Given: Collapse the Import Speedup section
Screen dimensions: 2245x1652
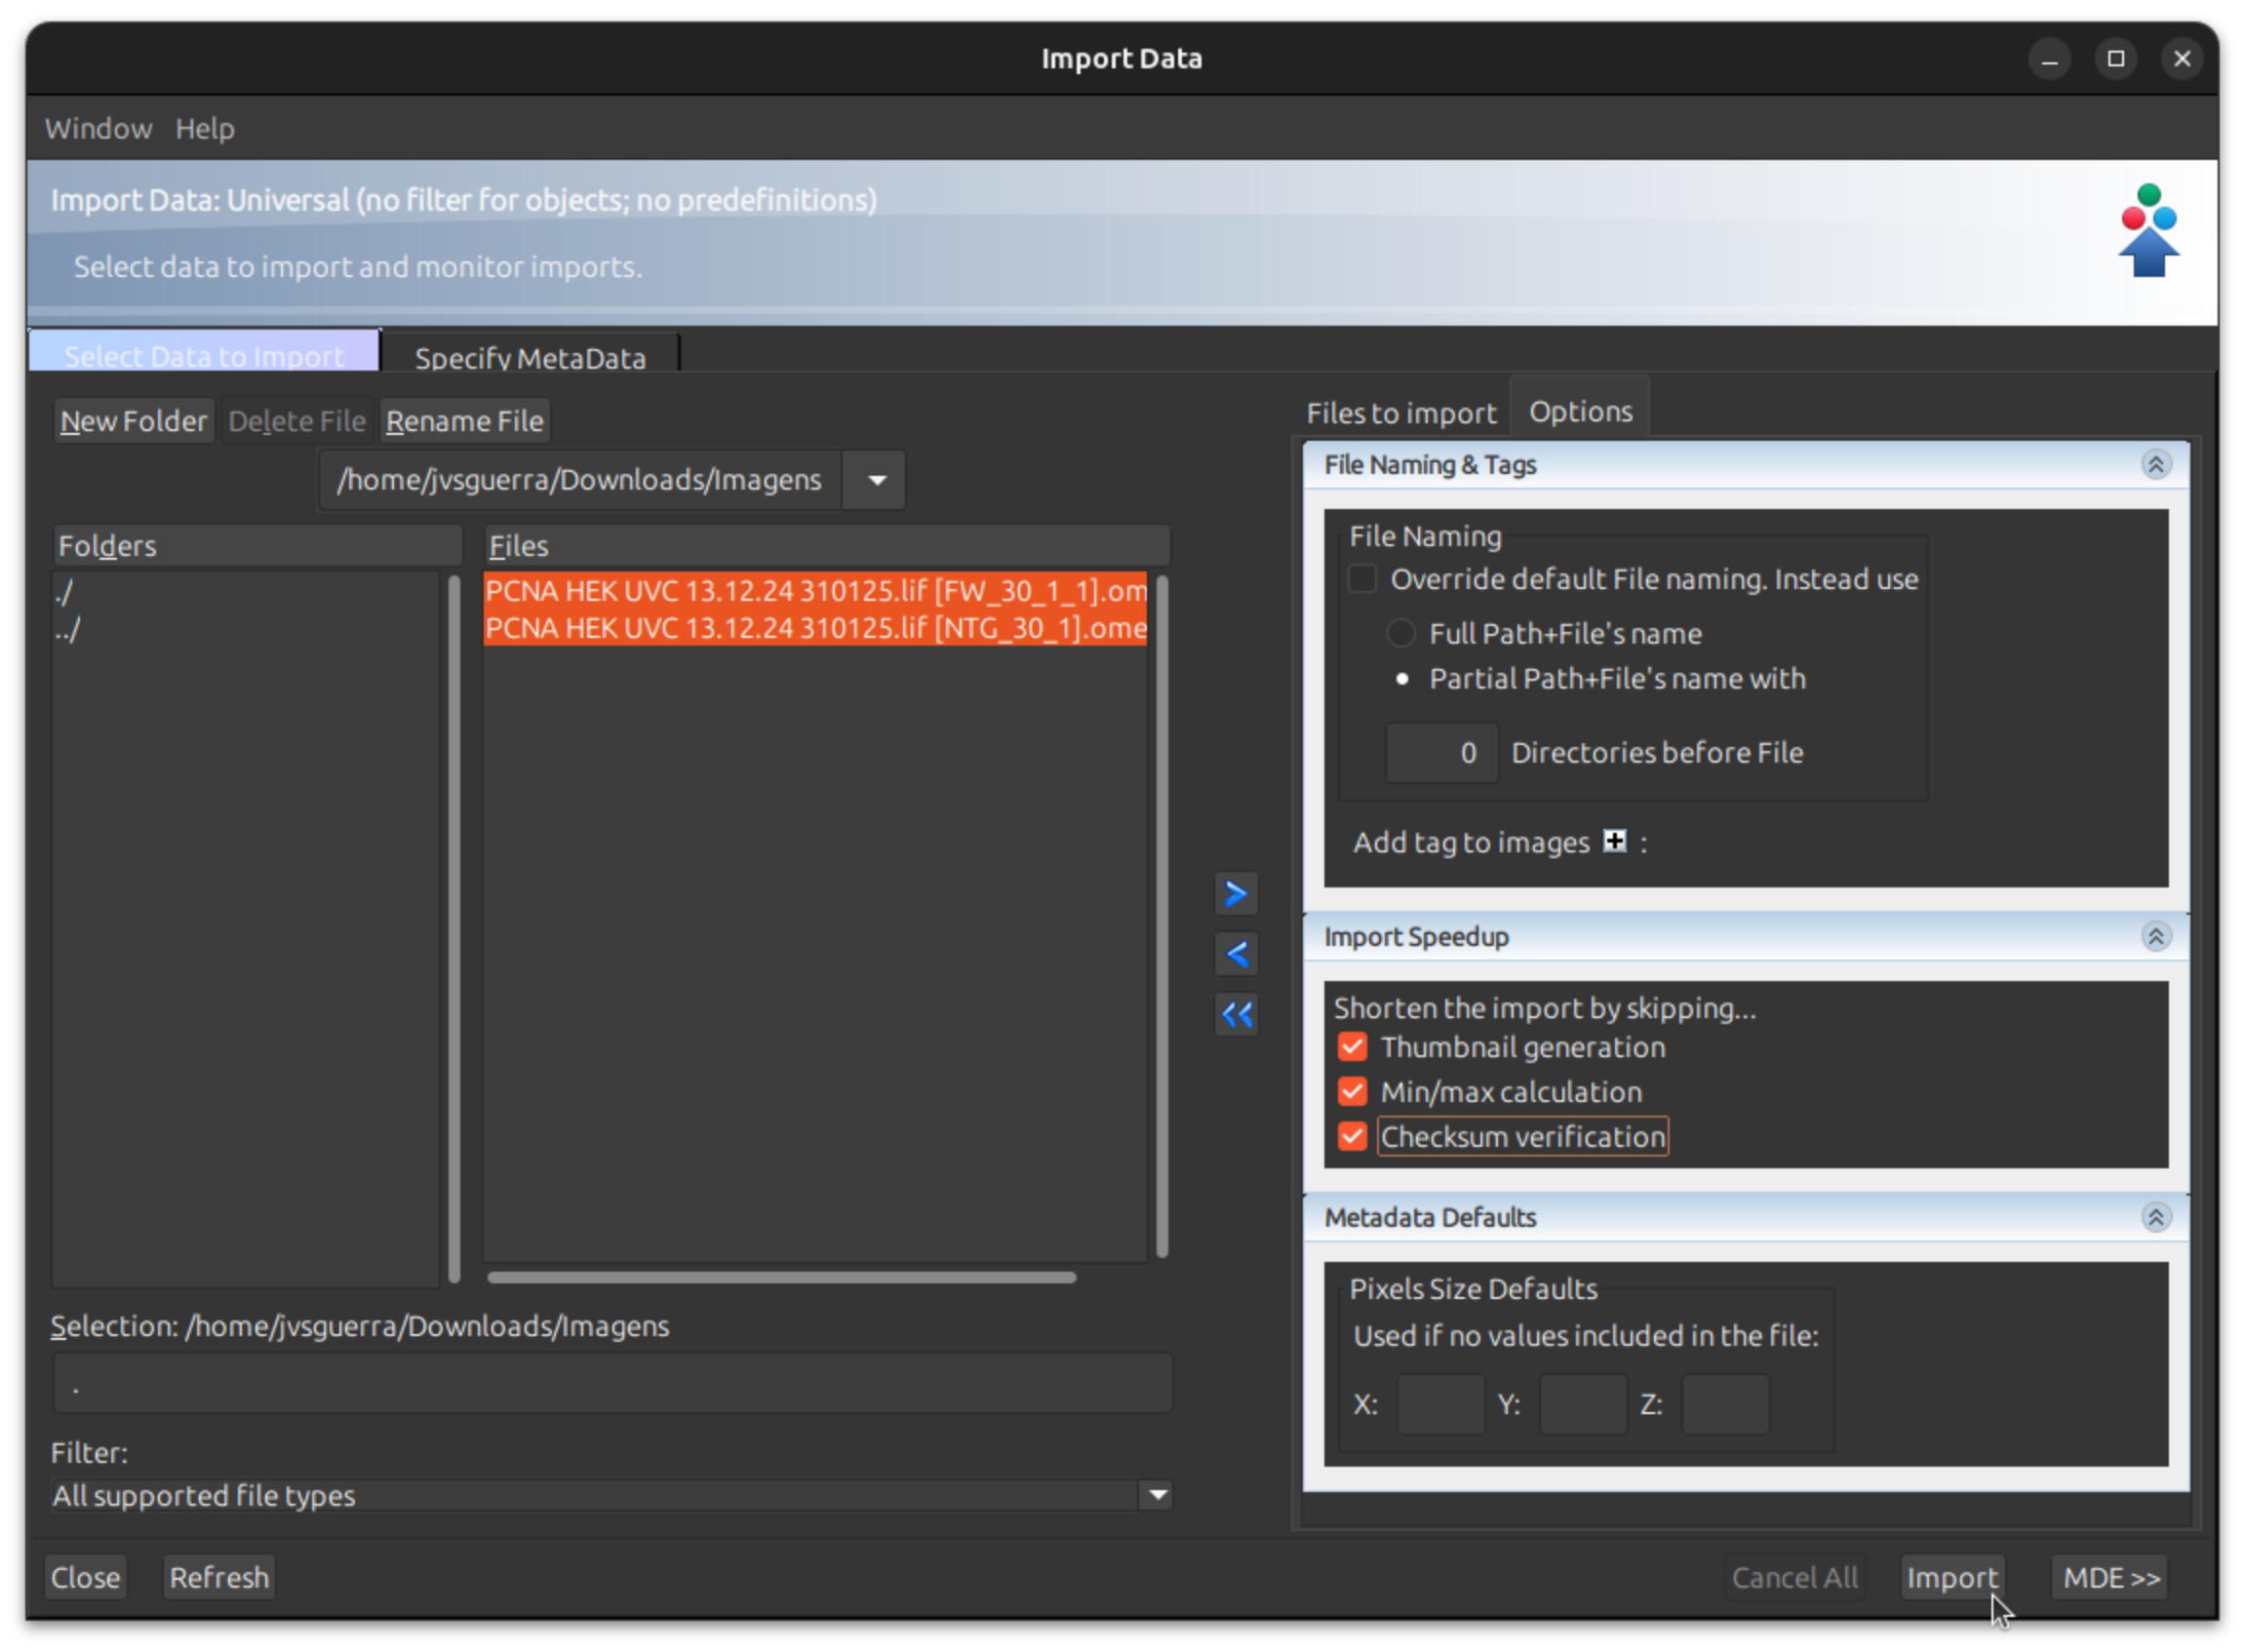Looking at the screenshot, I should [x=2157, y=937].
